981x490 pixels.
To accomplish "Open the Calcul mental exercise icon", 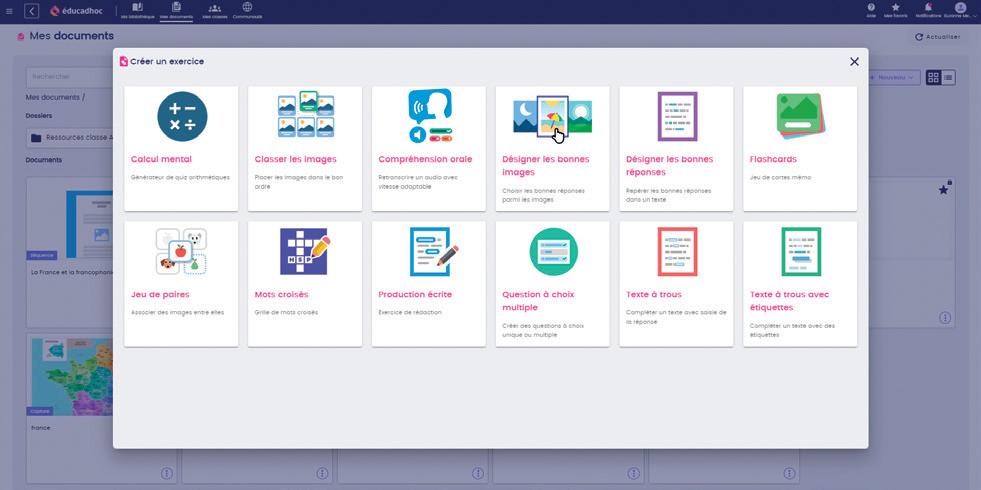I will pos(182,116).
